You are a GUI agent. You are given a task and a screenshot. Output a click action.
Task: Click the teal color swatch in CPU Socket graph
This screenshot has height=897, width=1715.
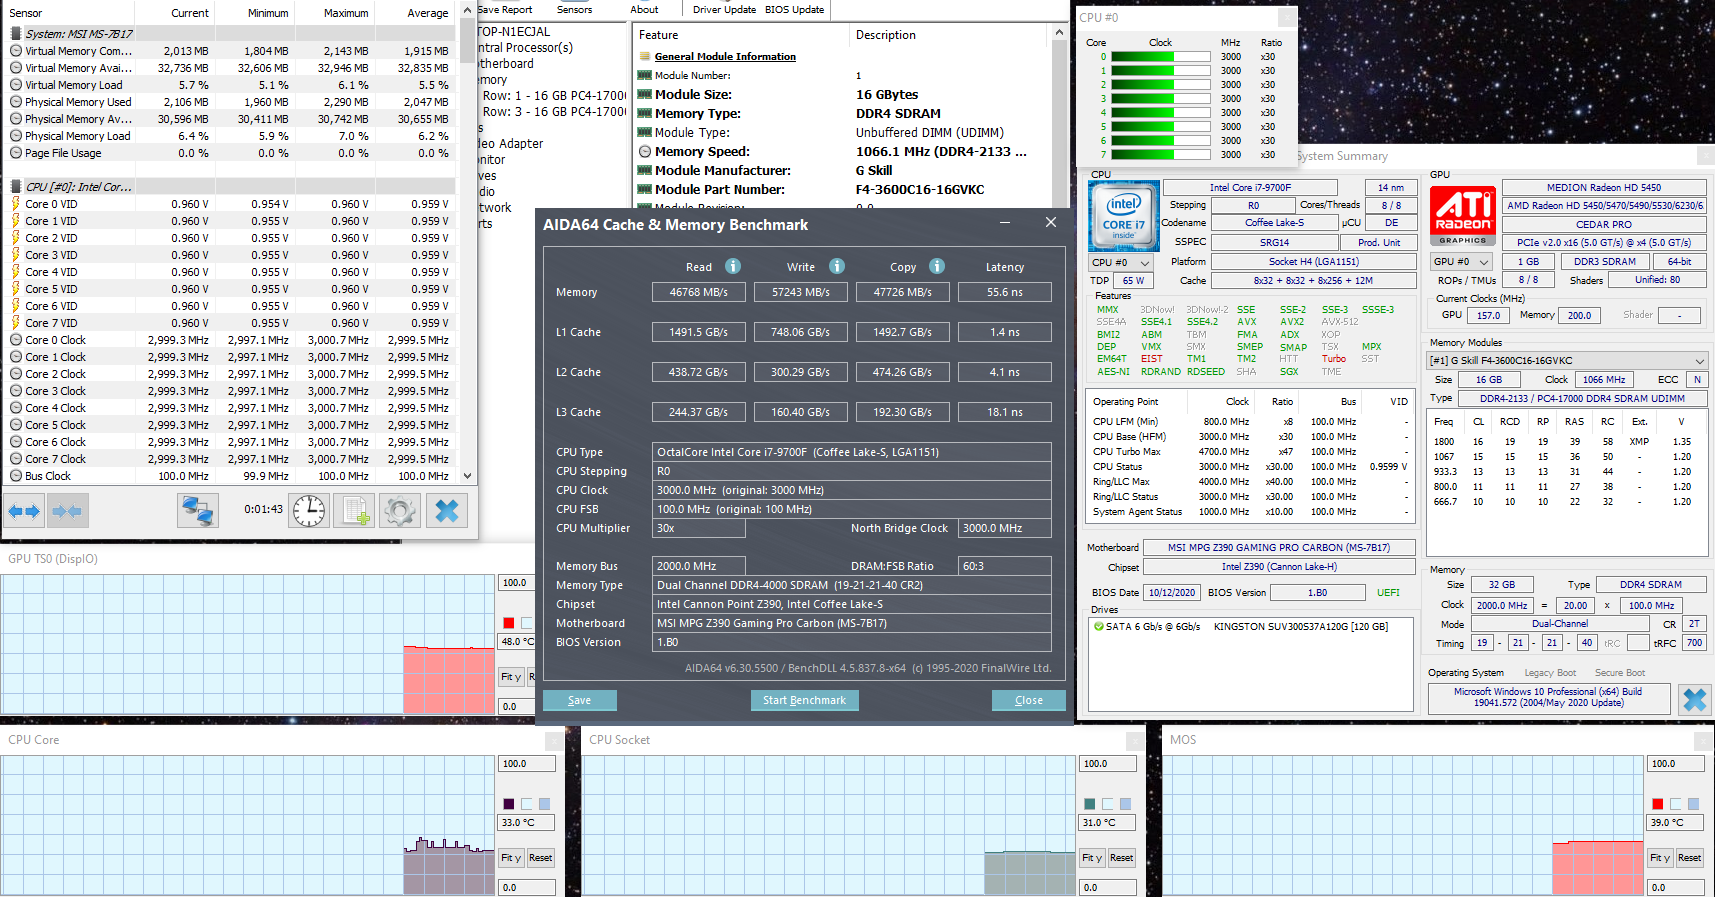point(1090,804)
